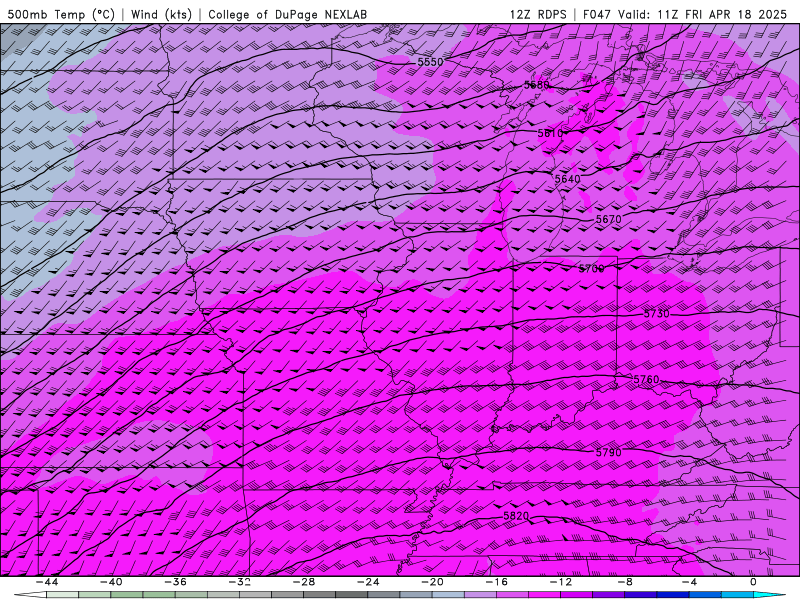Click the -4 colorbar scale label

689,582
